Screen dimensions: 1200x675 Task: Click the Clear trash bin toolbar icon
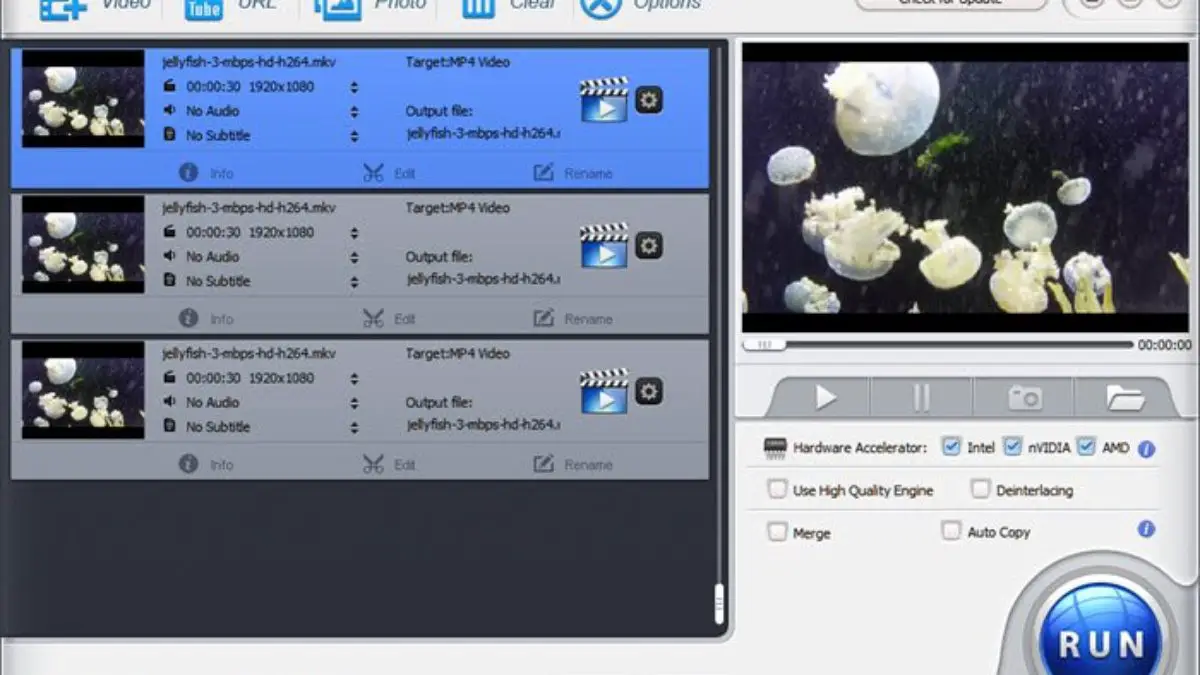pyautogui.click(x=477, y=8)
